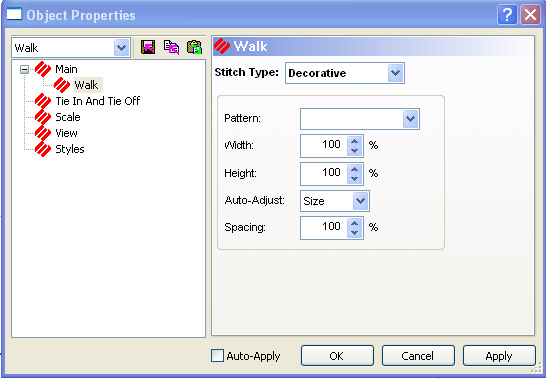Collapse the Main tree node

24,69
